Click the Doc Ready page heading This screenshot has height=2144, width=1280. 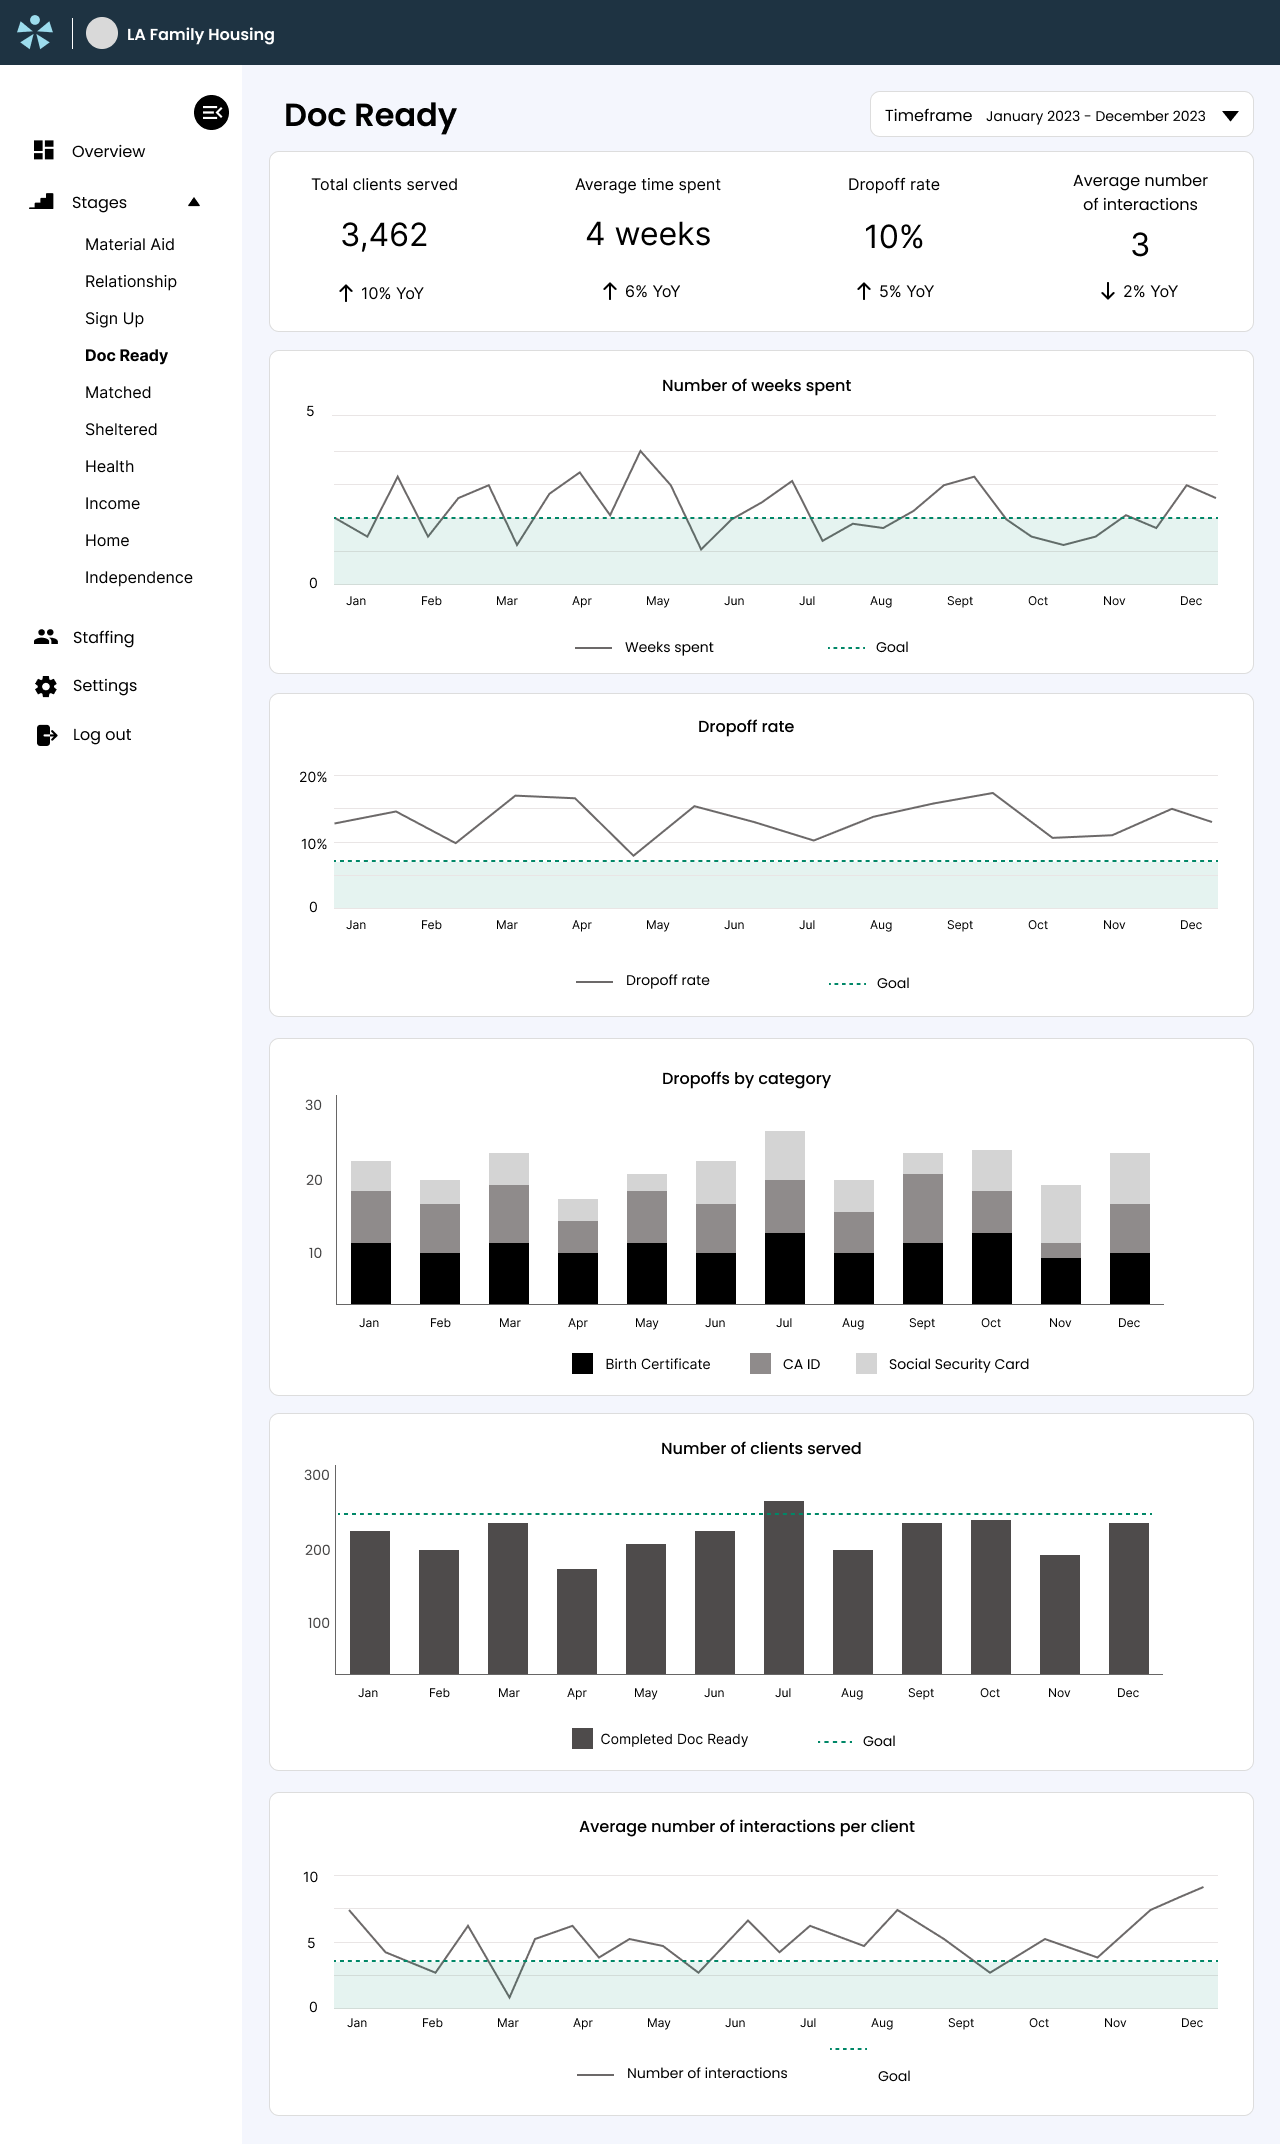370,115
